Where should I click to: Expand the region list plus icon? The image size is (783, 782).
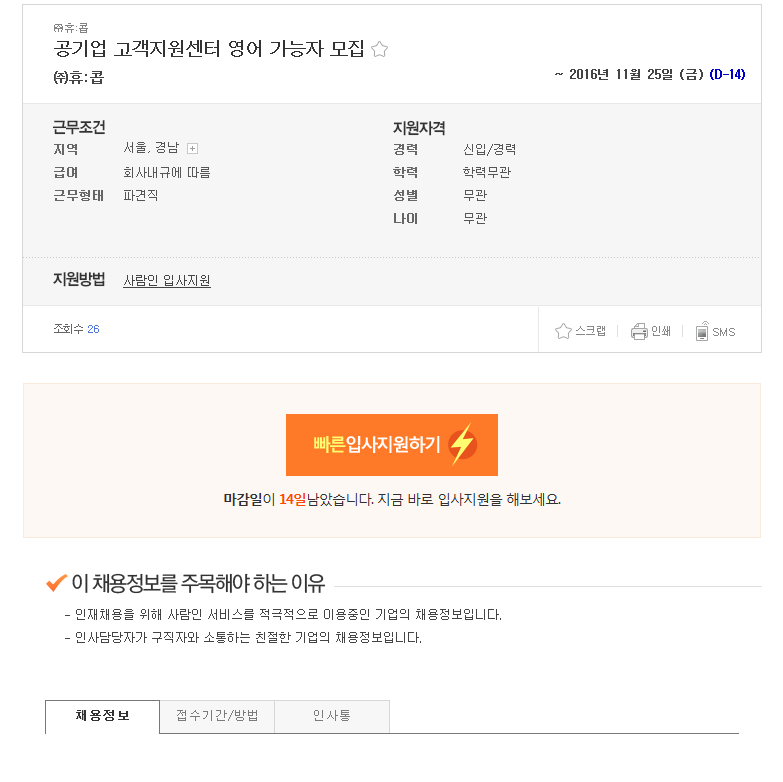click(x=192, y=148)
